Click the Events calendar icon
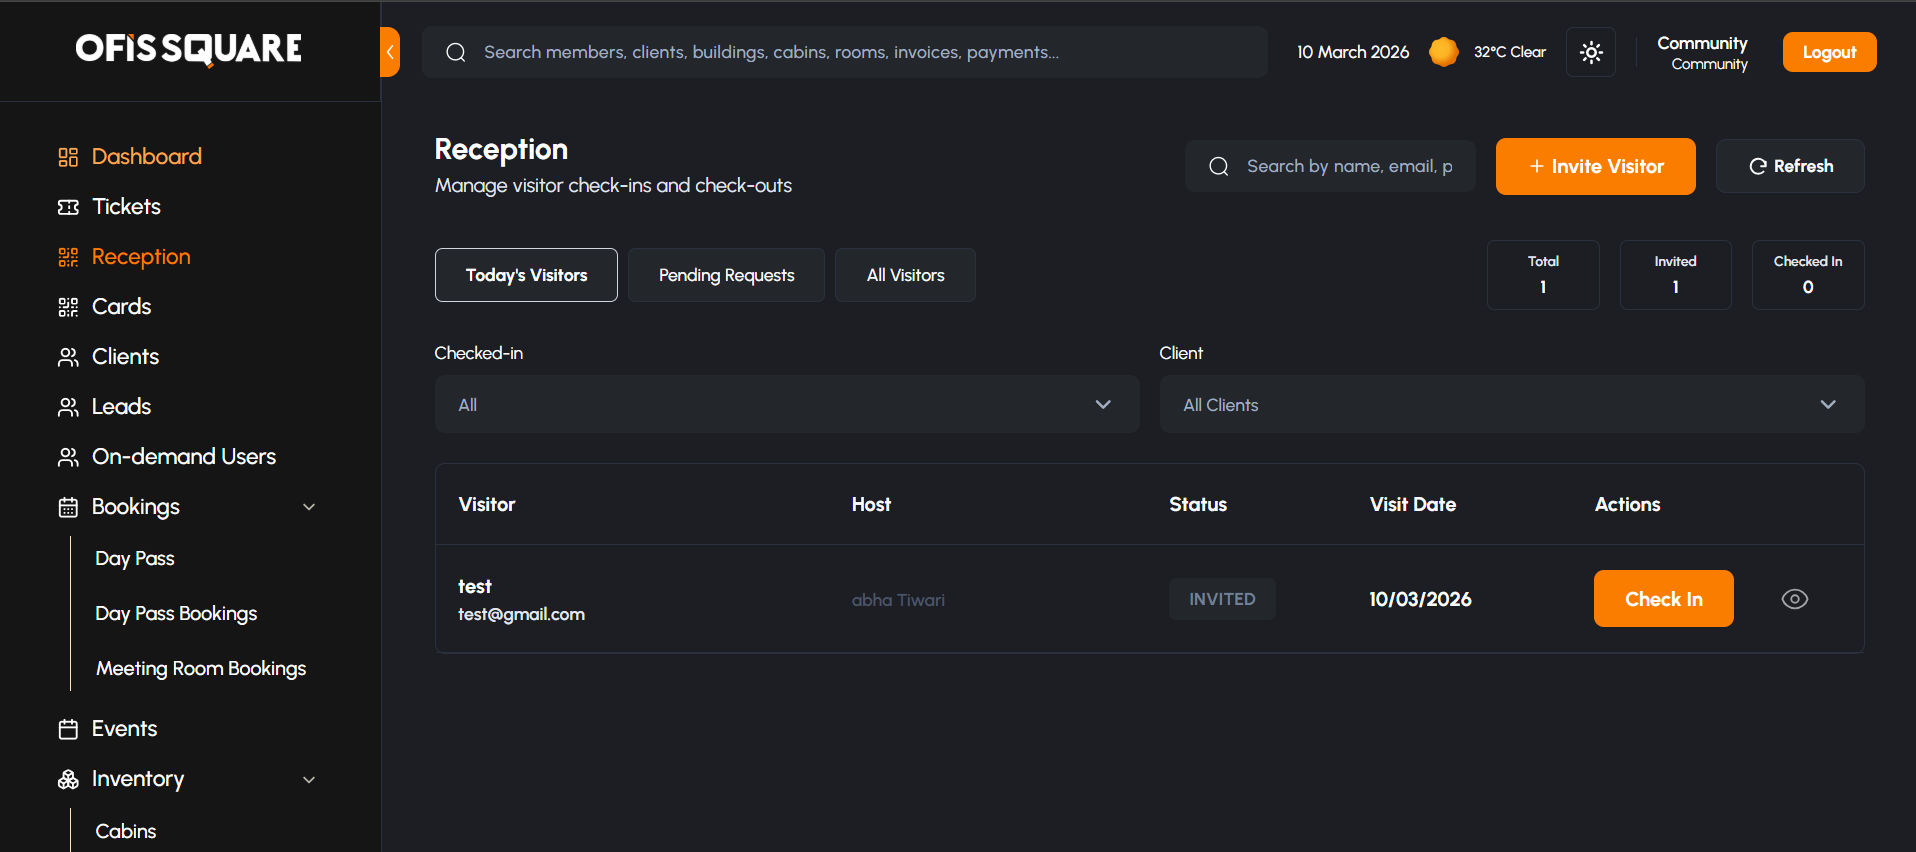1916x852 pixels. coord(68,729)
